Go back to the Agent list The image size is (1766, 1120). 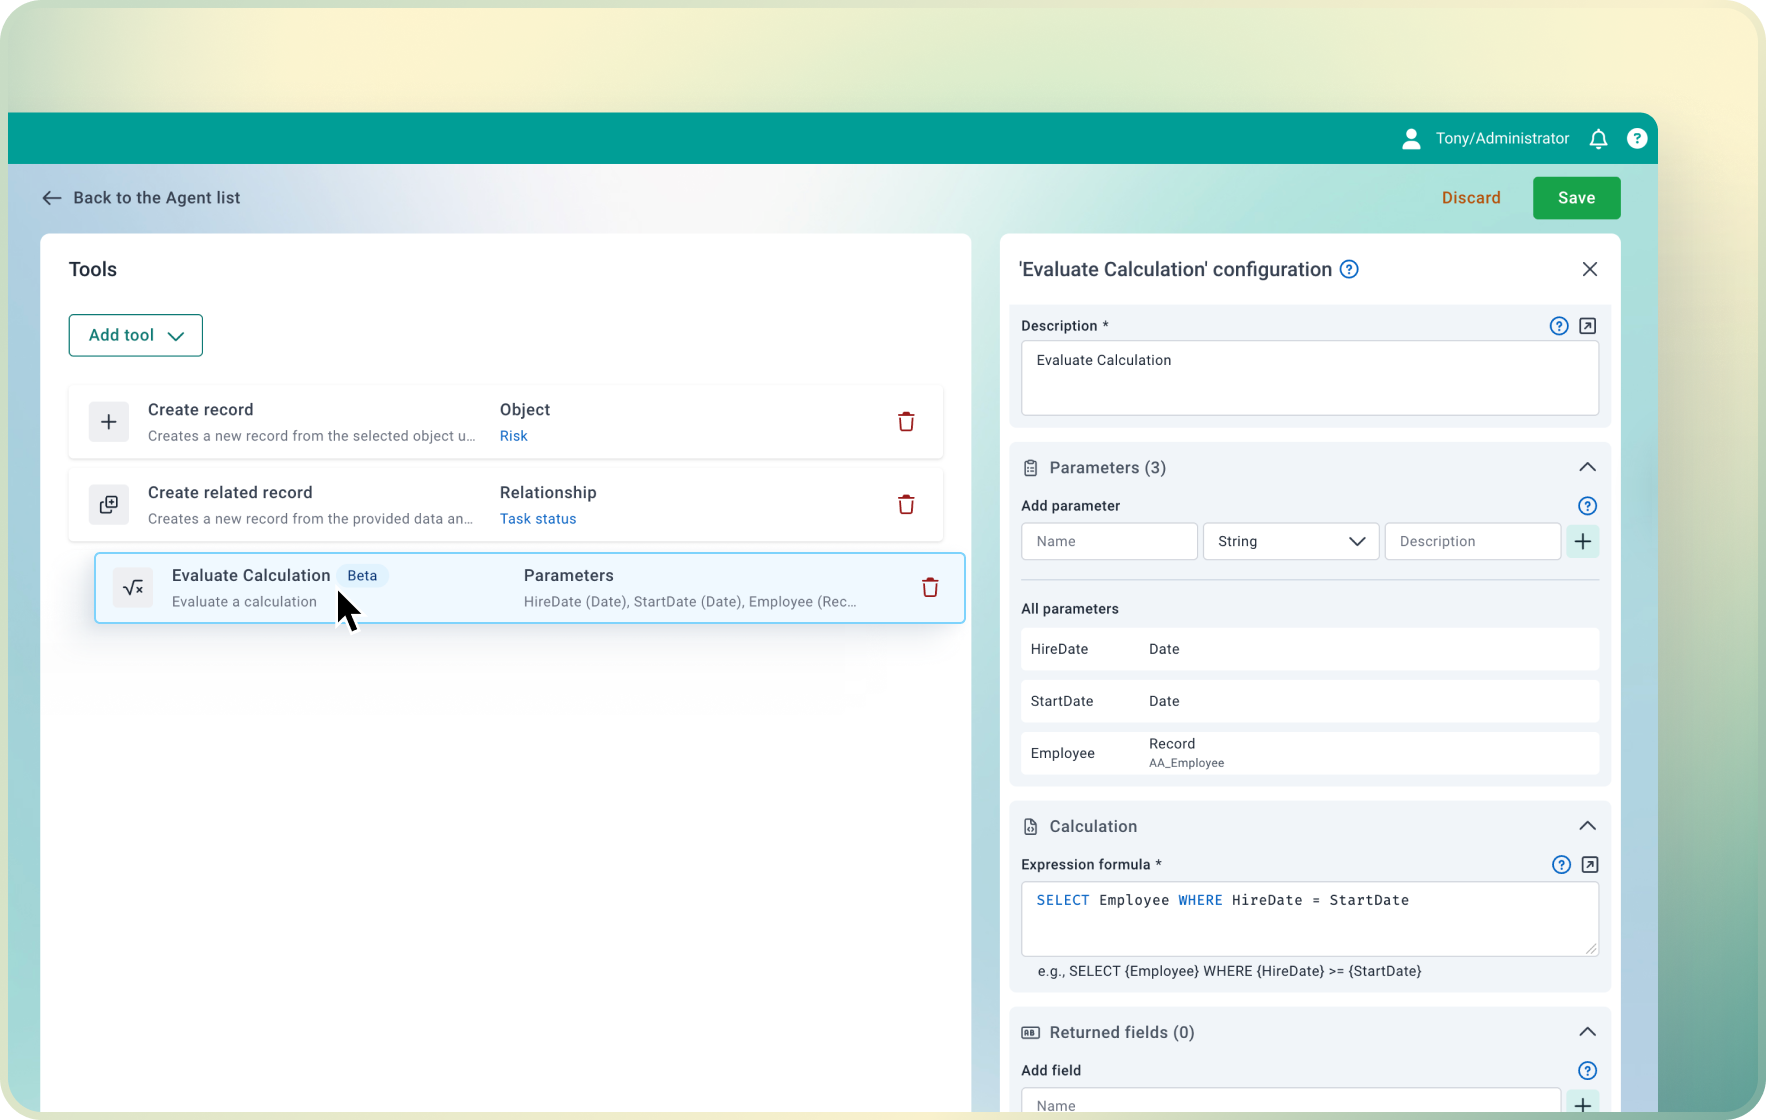[141, 198]
